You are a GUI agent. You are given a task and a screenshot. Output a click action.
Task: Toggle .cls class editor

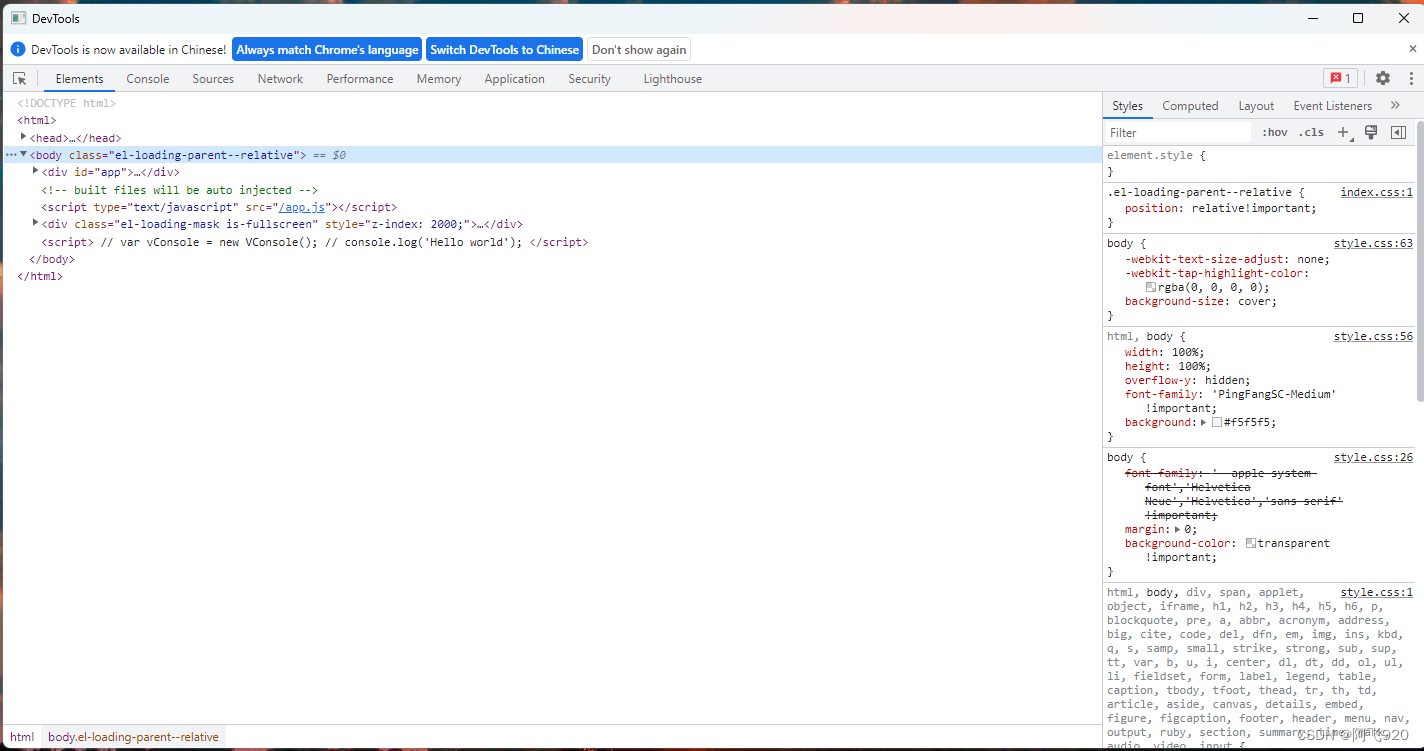tap(1311, 132)
